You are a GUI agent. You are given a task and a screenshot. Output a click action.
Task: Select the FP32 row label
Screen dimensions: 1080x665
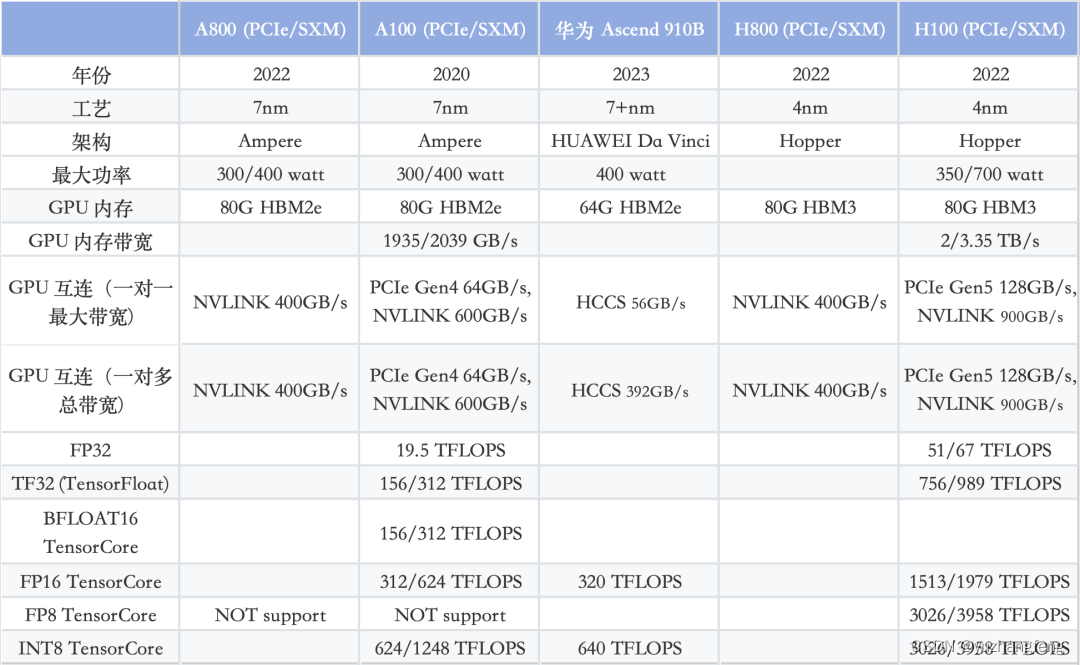[90, 450]
